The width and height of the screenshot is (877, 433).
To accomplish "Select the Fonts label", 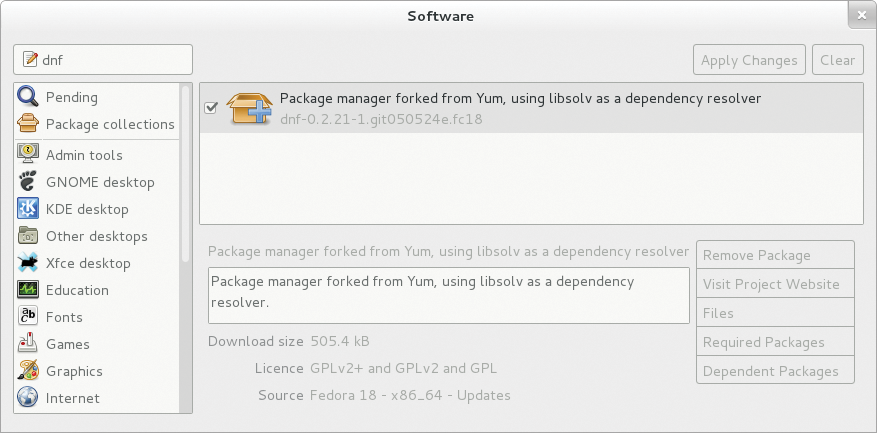I will click(64, 317).
